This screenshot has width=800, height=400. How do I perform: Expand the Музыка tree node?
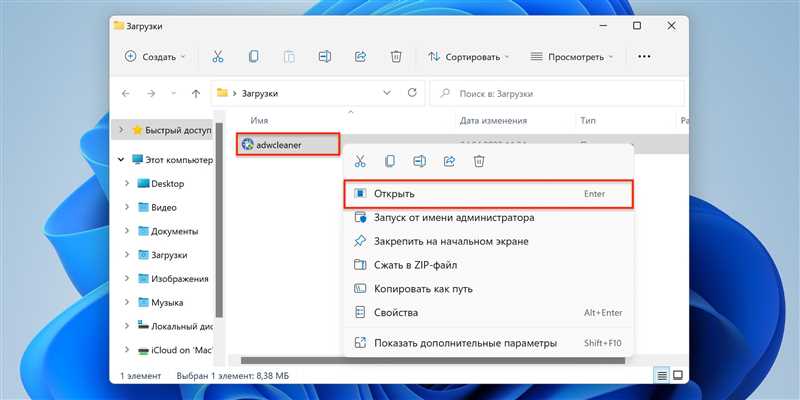[x=127, y=302]
